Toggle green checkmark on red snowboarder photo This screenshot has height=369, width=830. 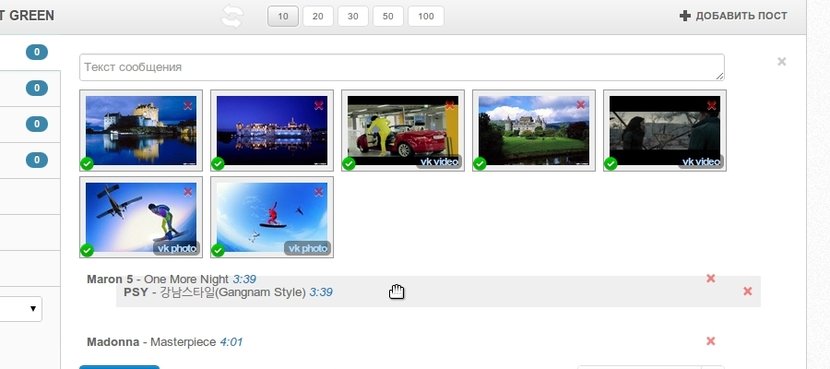pos(218,250)
